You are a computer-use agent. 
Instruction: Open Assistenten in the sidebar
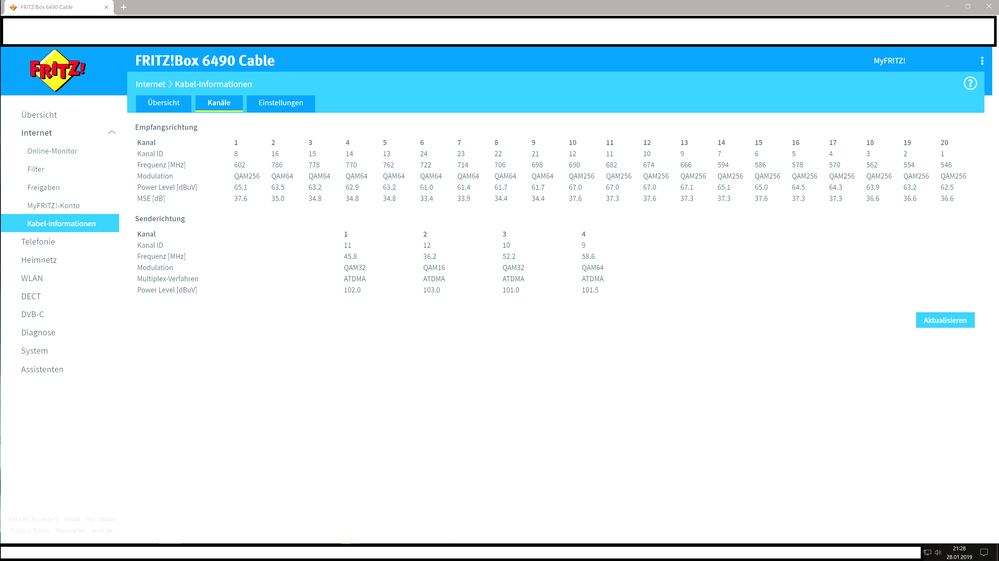point(42,369)
